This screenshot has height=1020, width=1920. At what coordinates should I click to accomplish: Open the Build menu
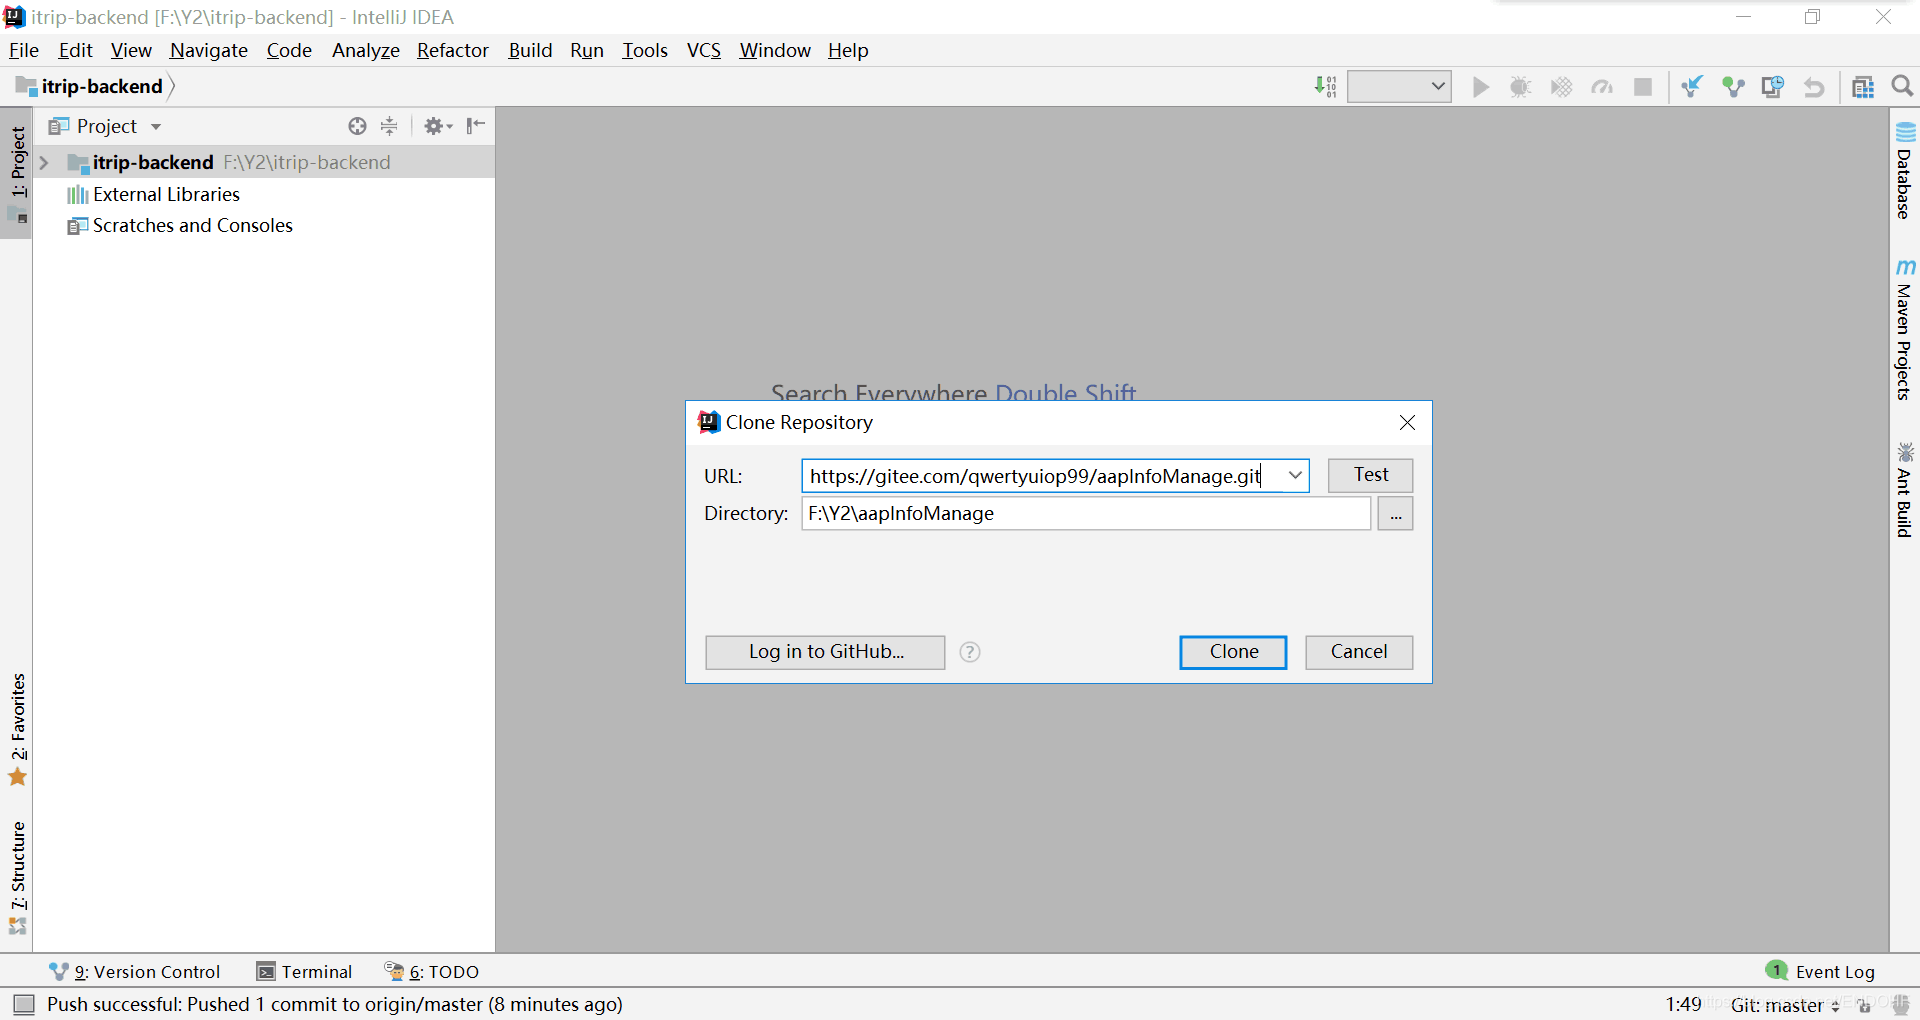point(530,51)
